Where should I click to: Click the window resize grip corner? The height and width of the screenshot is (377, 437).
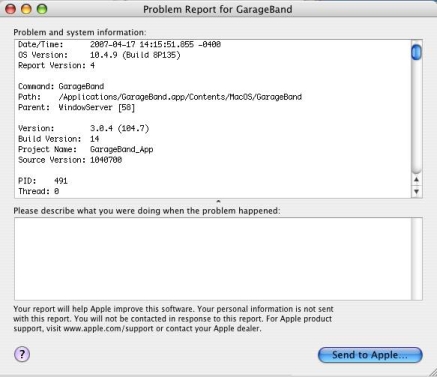pos(432,372)
